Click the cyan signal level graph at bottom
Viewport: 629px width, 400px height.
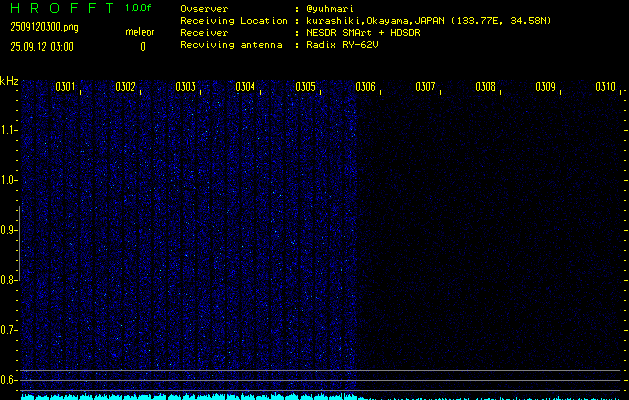tap(321, 397)
